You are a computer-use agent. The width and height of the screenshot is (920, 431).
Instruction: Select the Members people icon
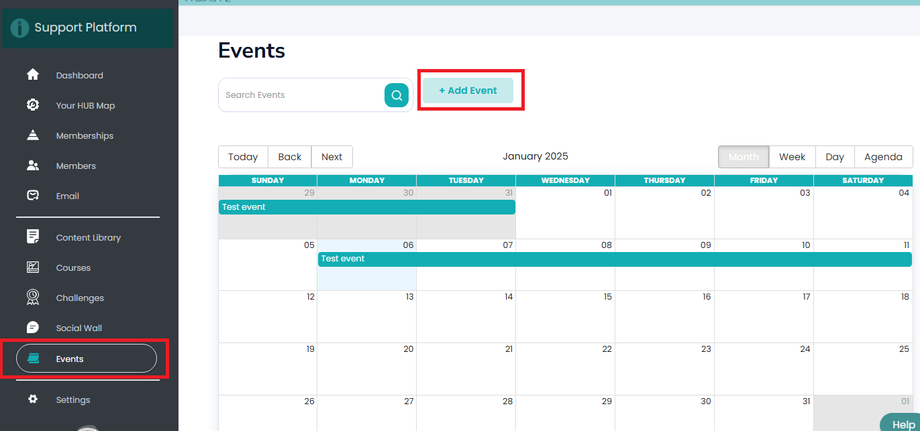33,165
